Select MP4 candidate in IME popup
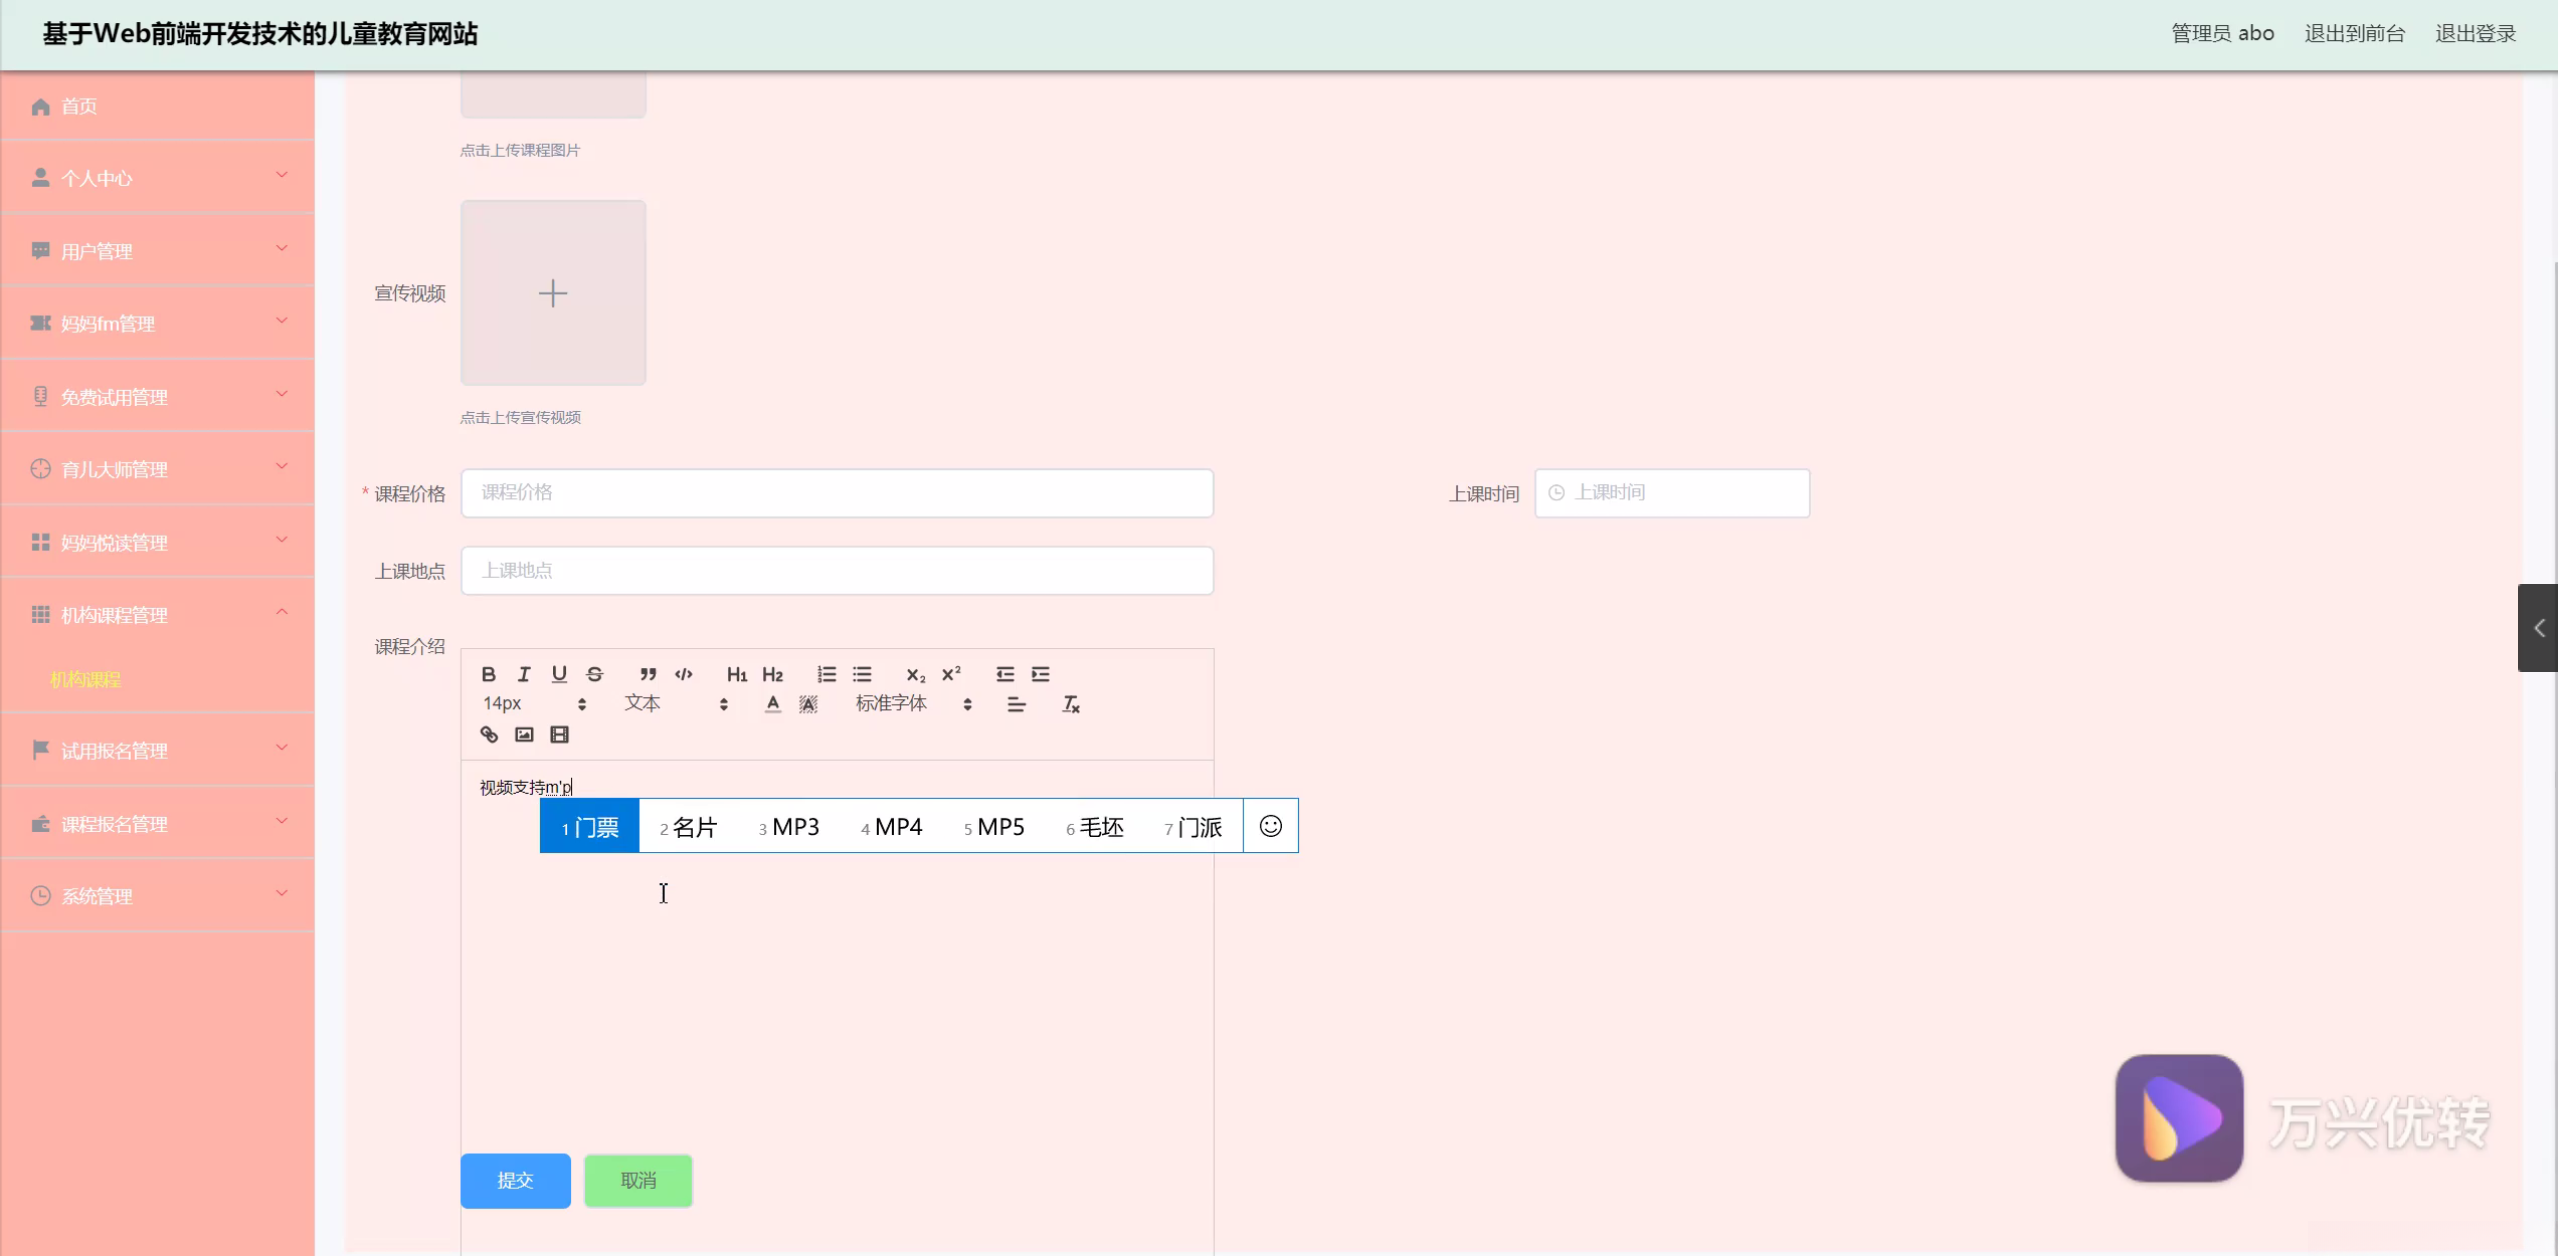The image size is (2558, 1256). pyautogui.click(x=892, y=827)
